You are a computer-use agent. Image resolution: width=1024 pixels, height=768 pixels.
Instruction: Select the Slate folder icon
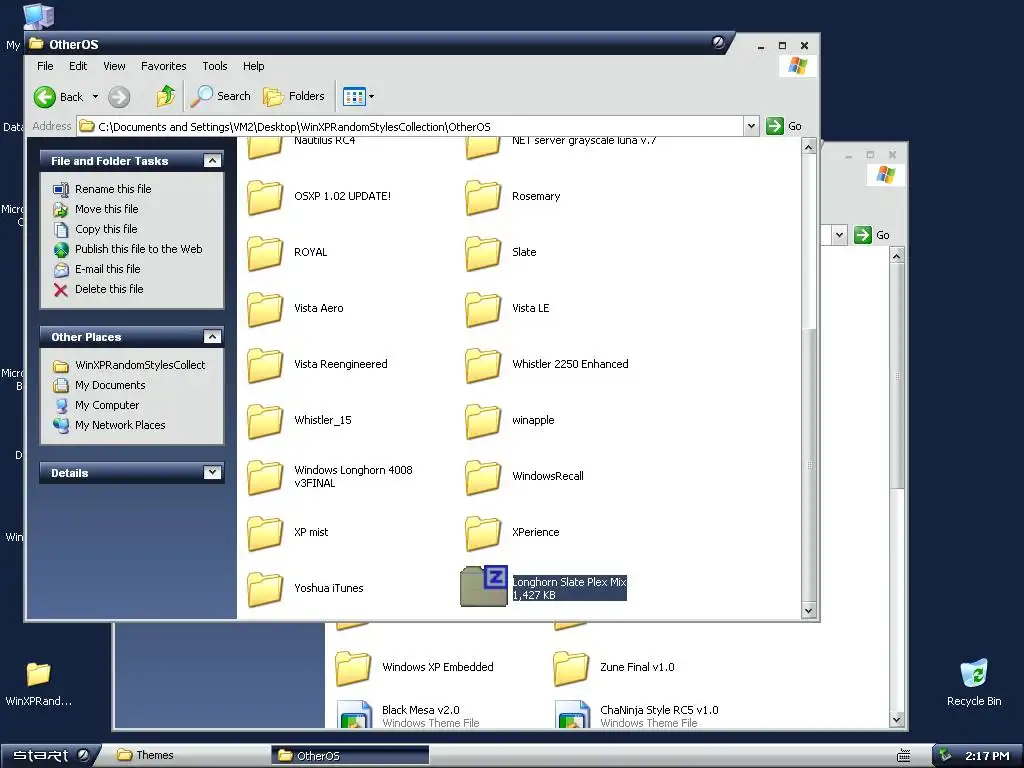pos(483,253)
